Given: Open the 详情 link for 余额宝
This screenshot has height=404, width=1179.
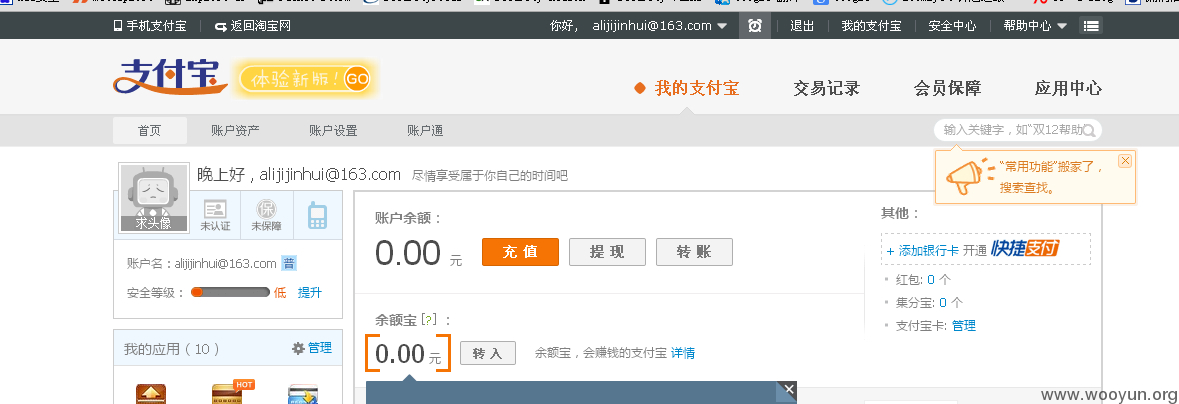Looking at the screenshot, I should point(683,353).
